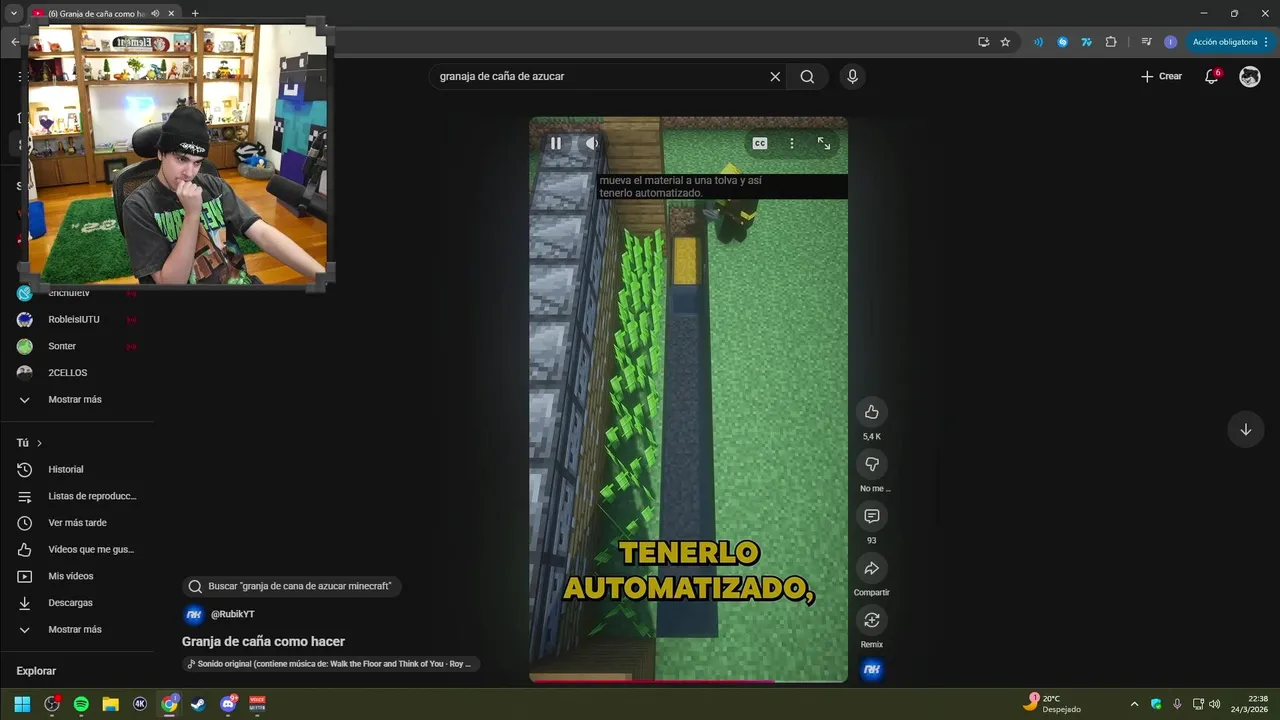This screenshot has width=1280, height=720.
Task: Bookmark this page with the star
Action: tap(1005, 42)
